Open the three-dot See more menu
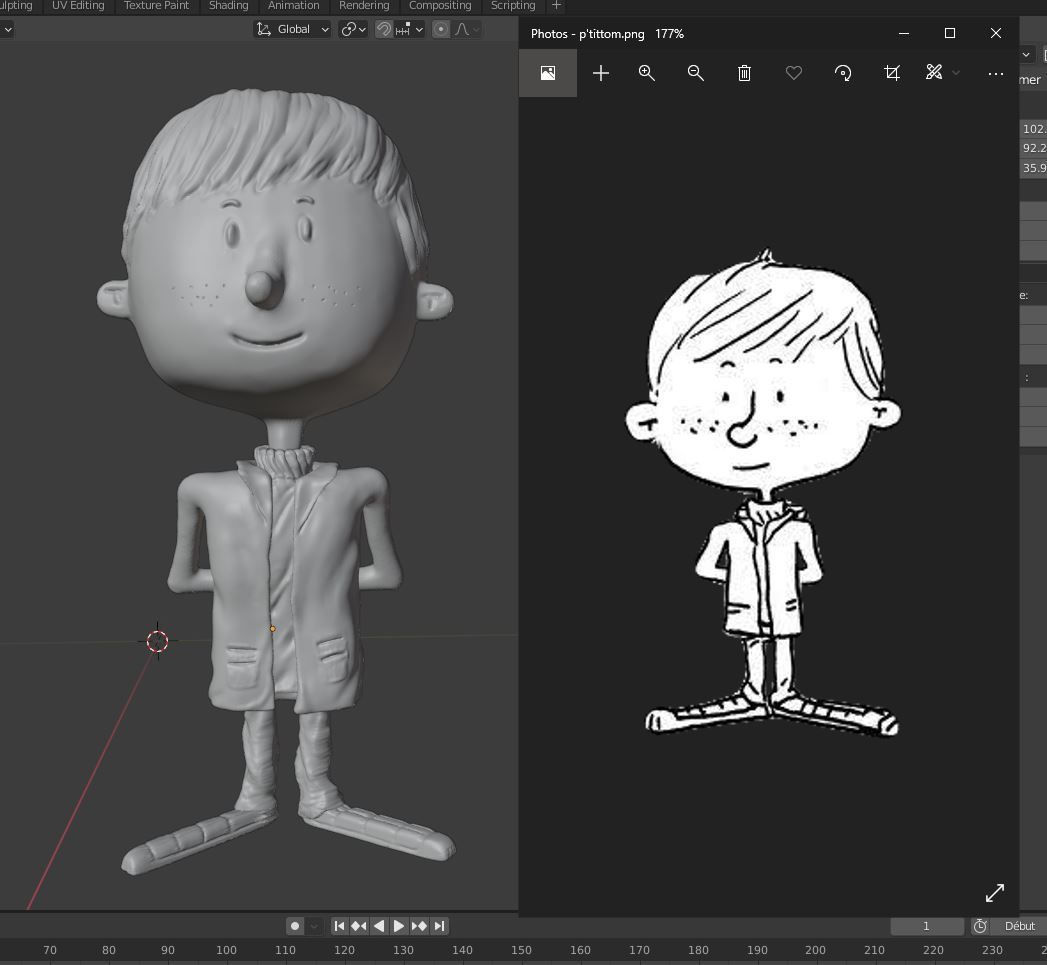Viewport: 1047px width, 965px height. pos(996,73)
